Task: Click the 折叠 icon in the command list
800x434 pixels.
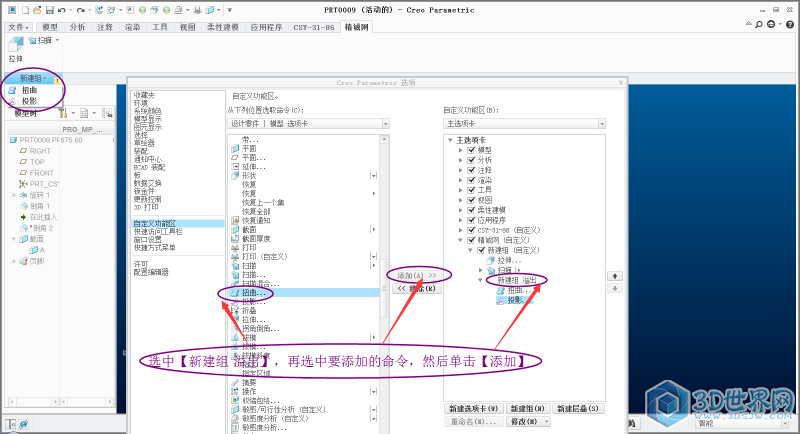Action: point(235,311)
